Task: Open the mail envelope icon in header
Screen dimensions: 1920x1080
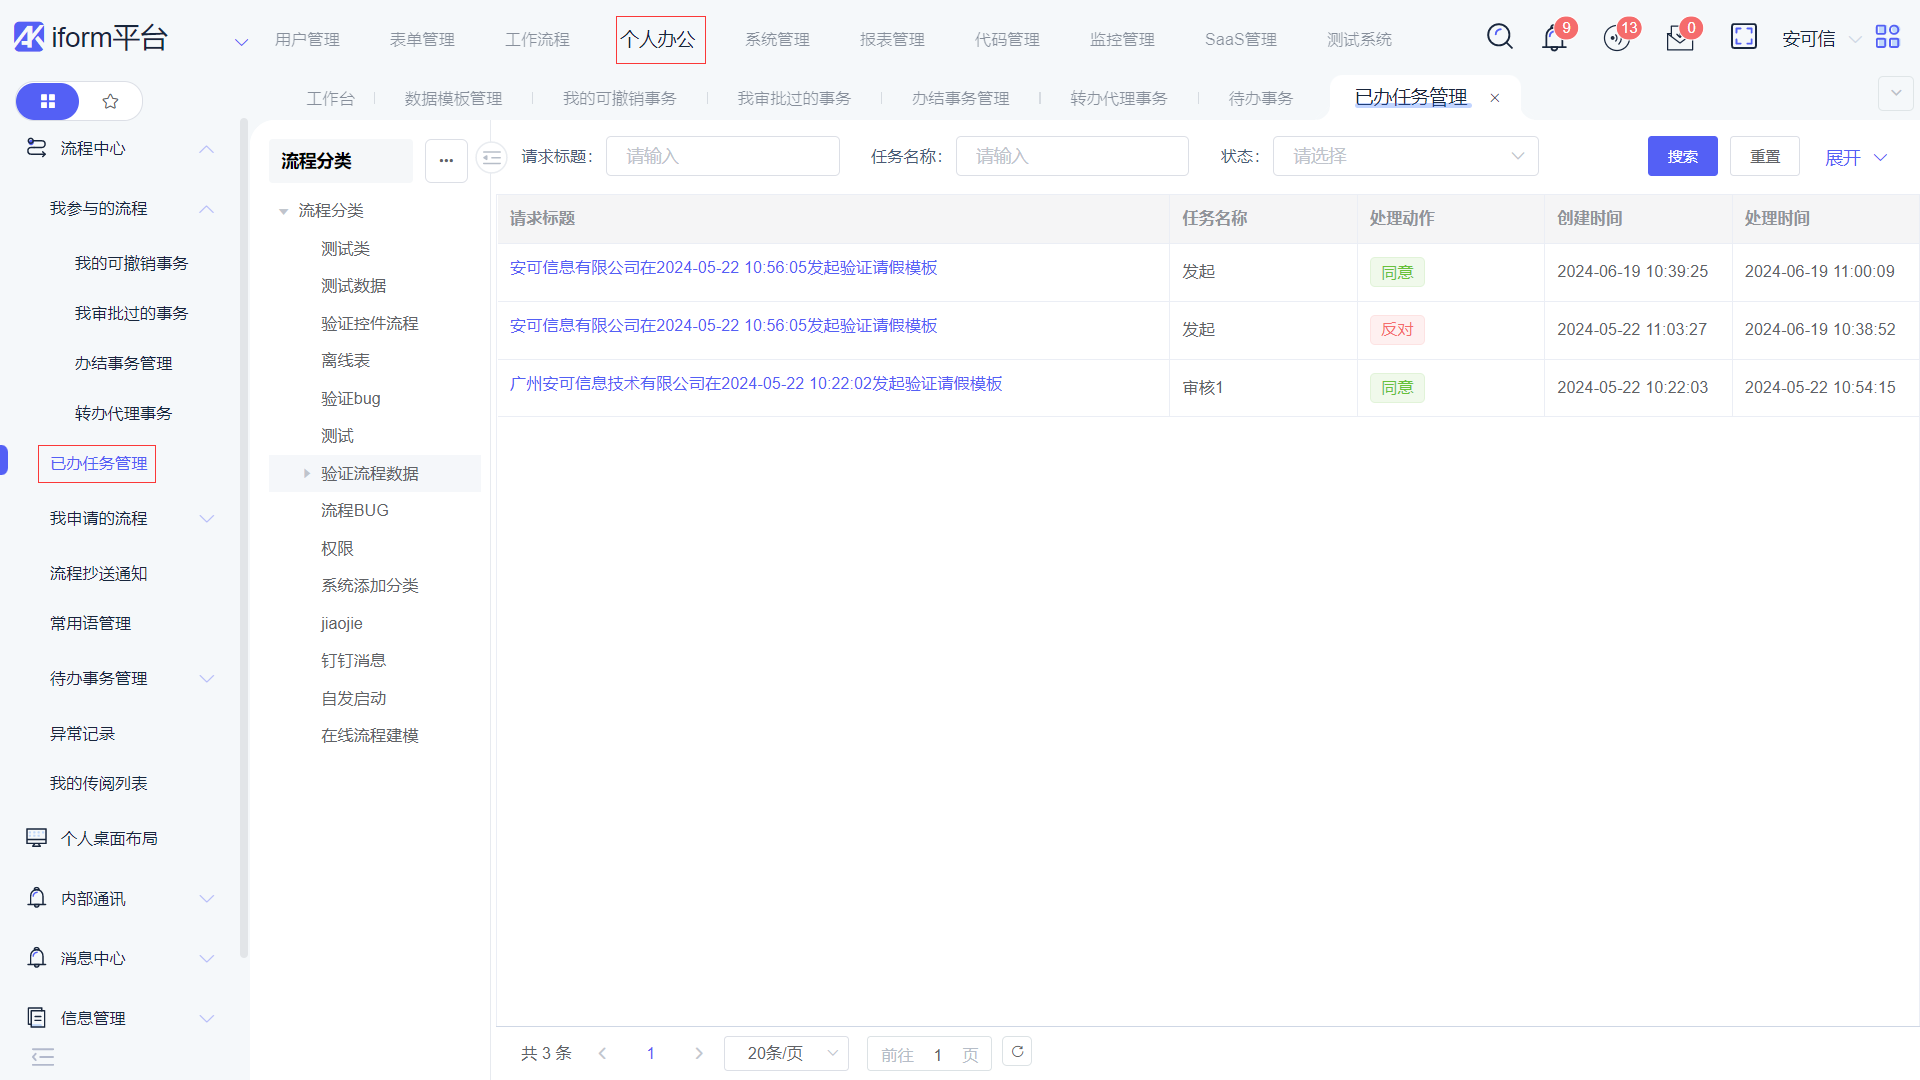Action: pyautogui.click(x=1680, y=39)
